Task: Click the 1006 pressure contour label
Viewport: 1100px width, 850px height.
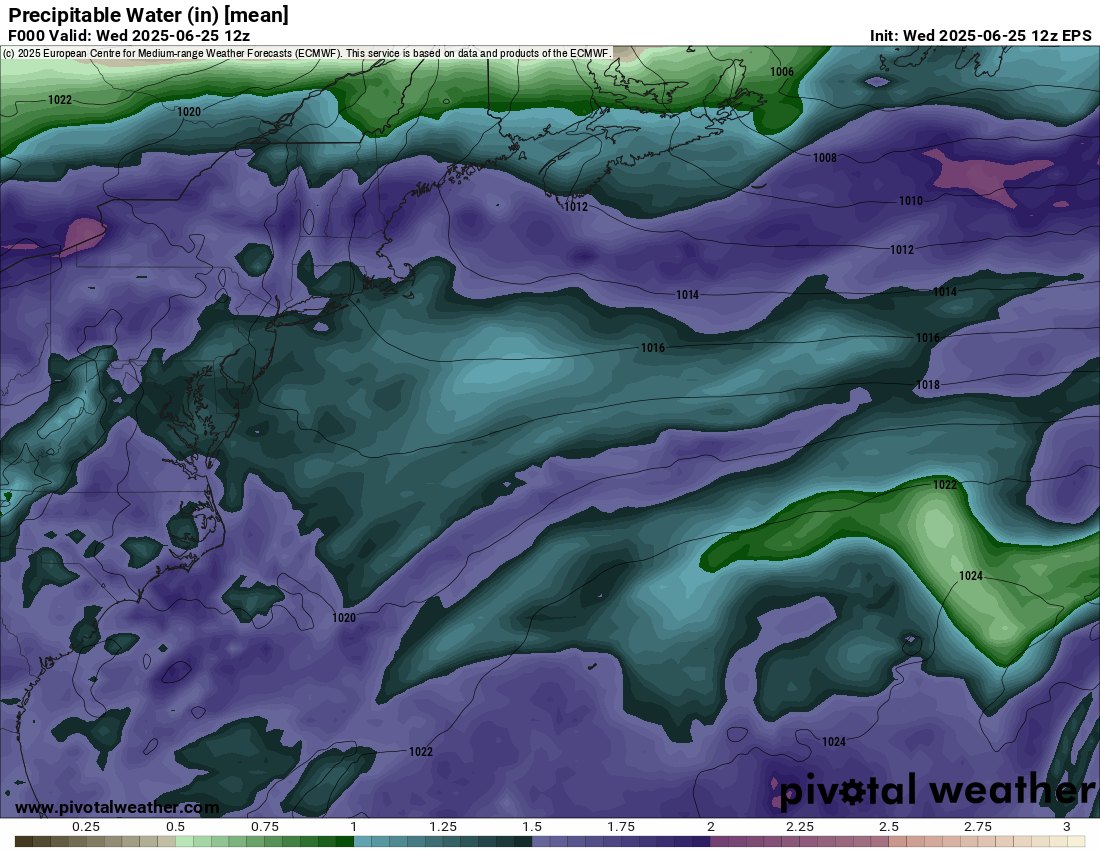Action: click(x=782, y=72)
